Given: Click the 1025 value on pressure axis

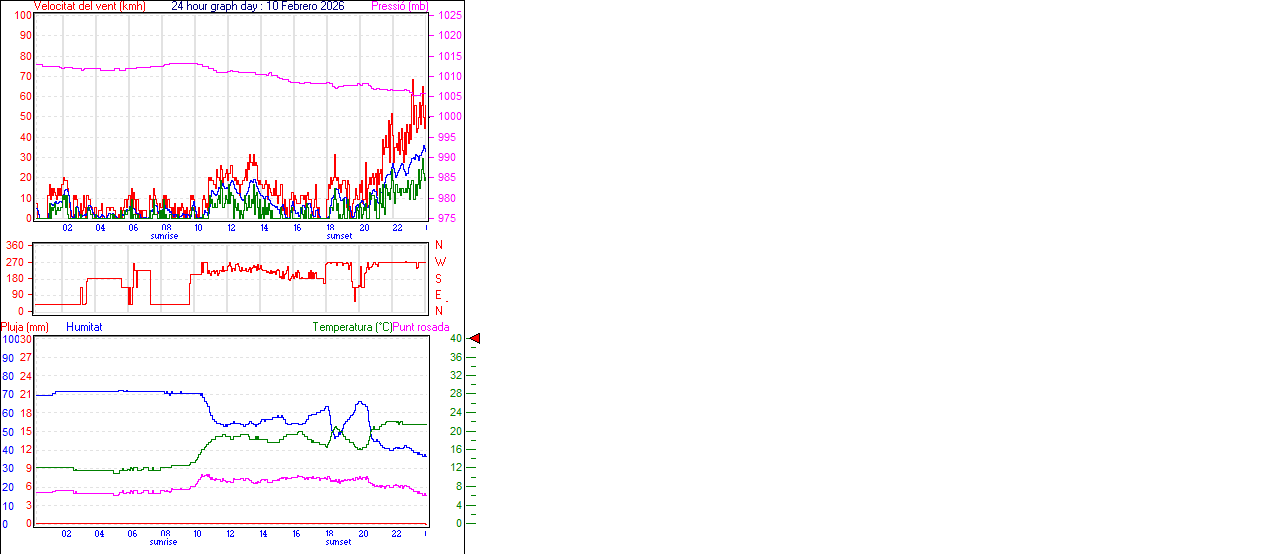Looking at the screenshot, I should (x=449, y=16).
